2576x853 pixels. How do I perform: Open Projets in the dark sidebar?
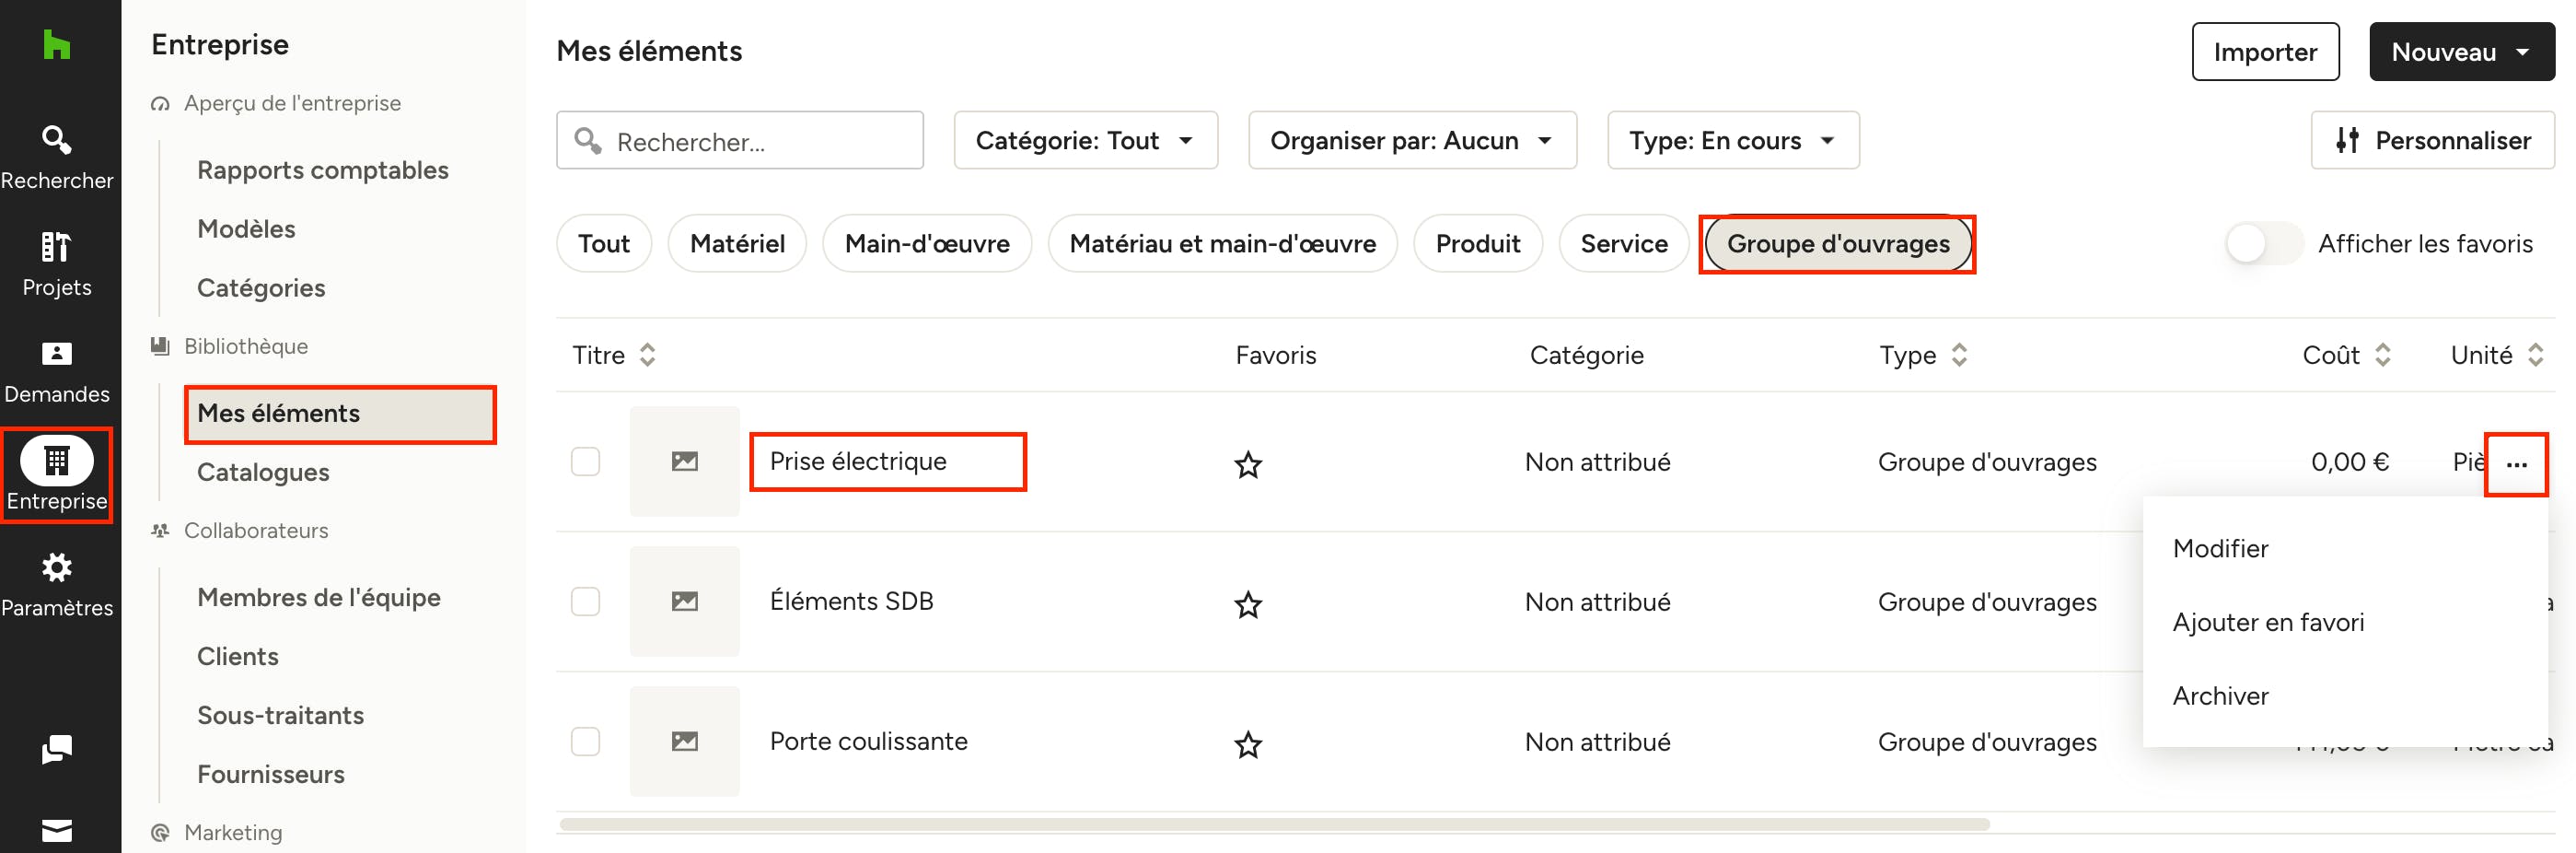pos(57,265)
